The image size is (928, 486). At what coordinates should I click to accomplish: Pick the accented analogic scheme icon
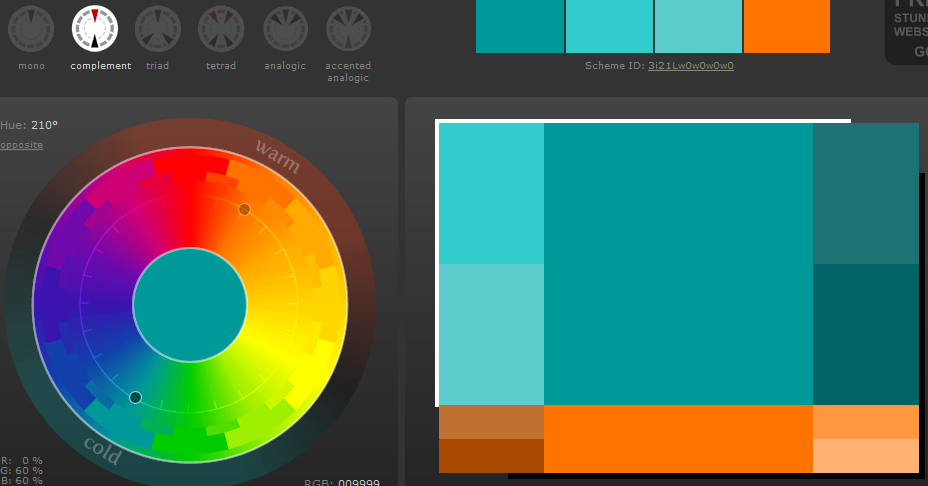[348, 30]
